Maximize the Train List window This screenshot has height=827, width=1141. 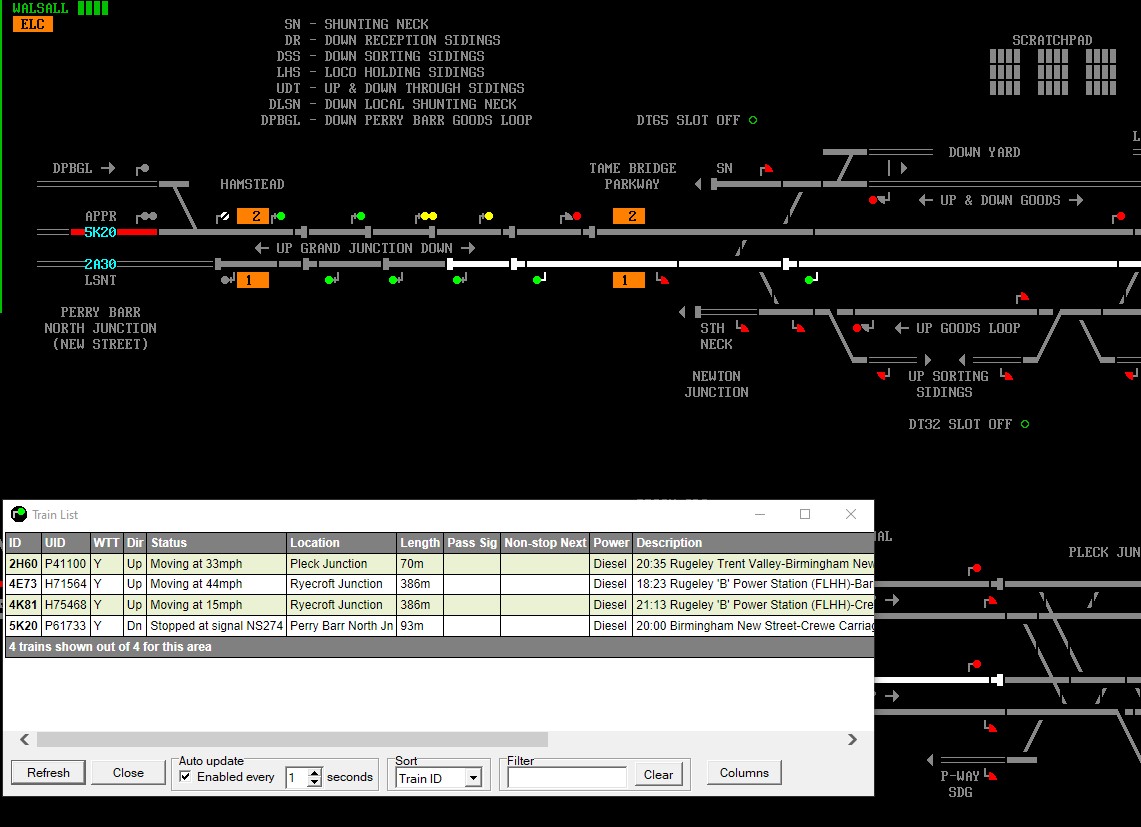[x=805, y=514]
